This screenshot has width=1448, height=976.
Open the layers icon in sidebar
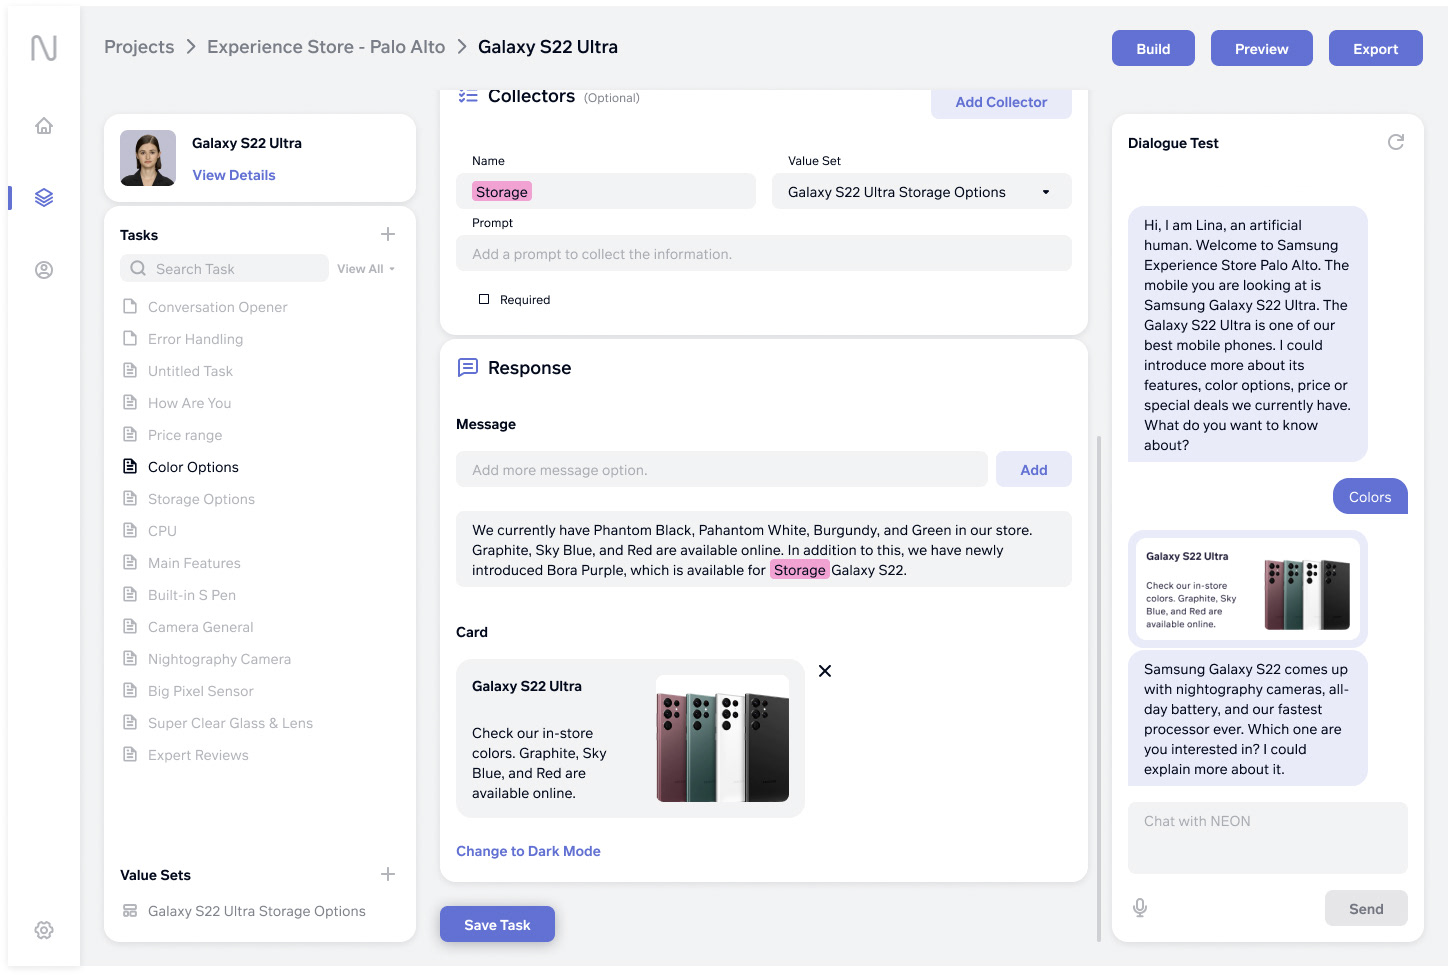click(44, 198)
